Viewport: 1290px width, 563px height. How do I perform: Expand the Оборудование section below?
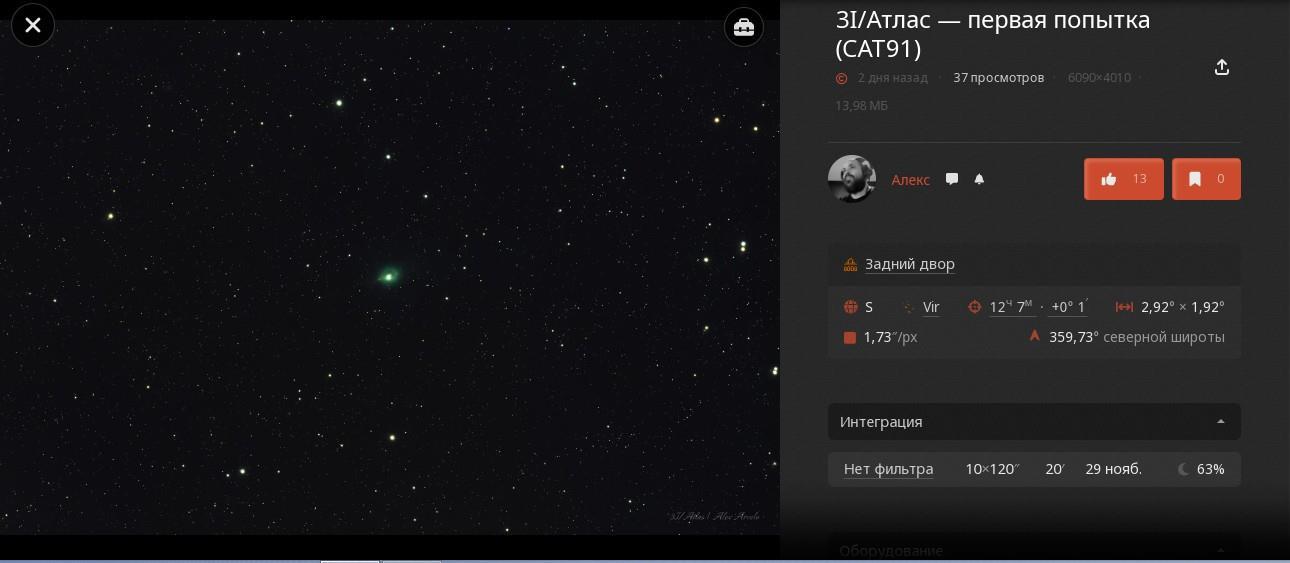click(x=1034, y=550)
